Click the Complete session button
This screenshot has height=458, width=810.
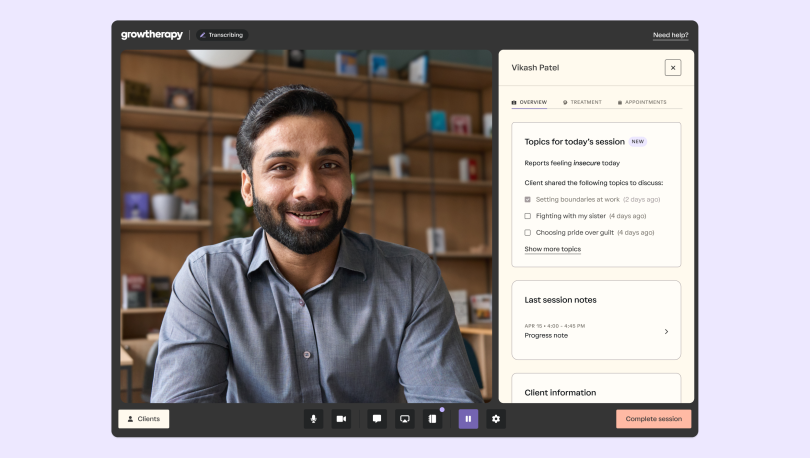point(653,419)
